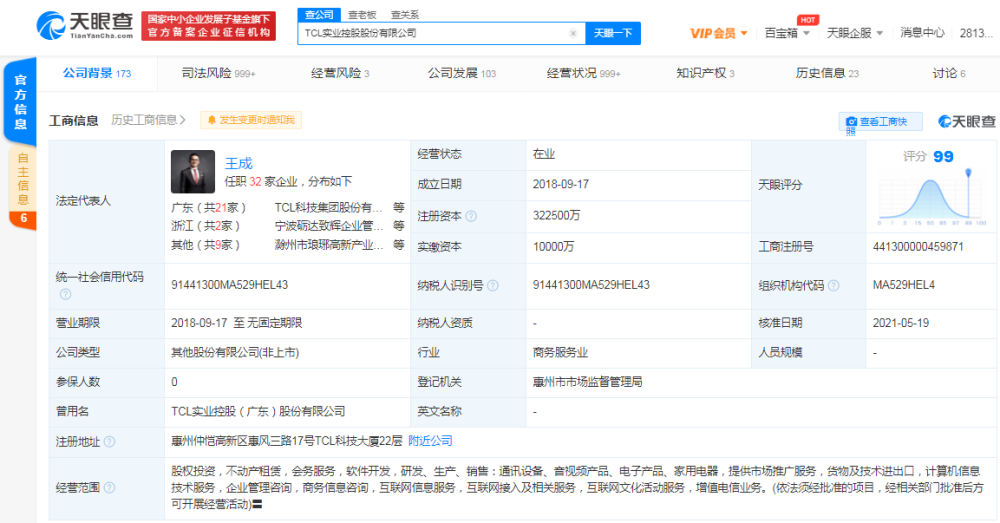This screenshot has width=1000, height=523.
Task: Click the help icon next to 注册地址
Action: pos(109,441)
